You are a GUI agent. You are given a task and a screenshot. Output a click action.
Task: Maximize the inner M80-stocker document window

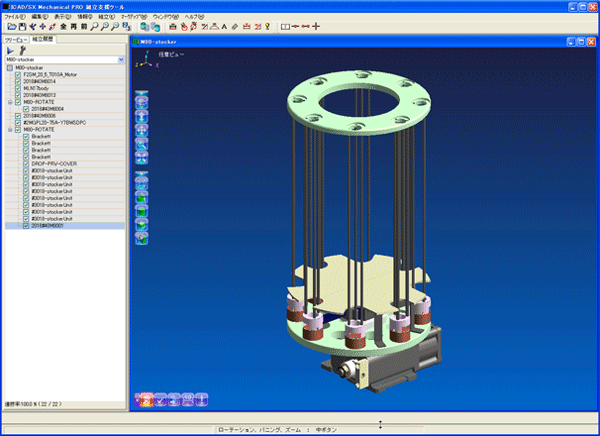click(x=581, y=42)
